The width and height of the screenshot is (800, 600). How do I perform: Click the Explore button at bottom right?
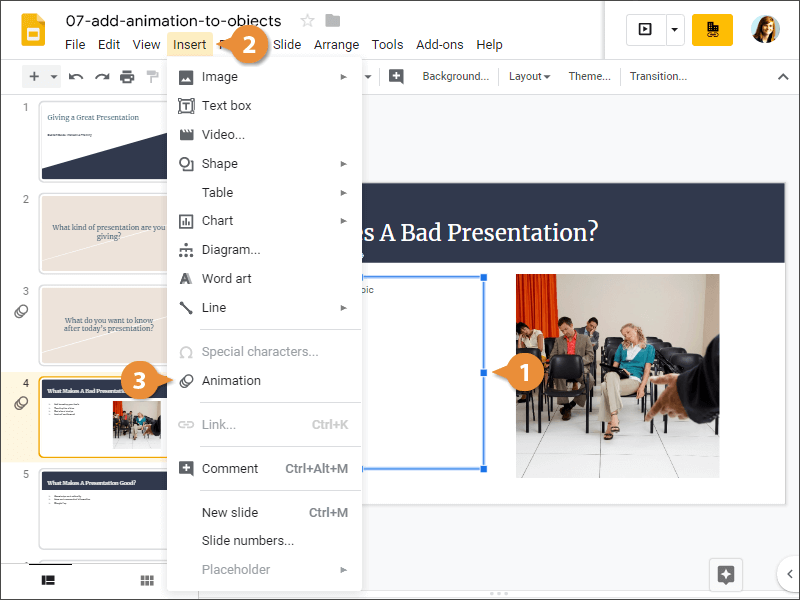(x=726, y=574)
